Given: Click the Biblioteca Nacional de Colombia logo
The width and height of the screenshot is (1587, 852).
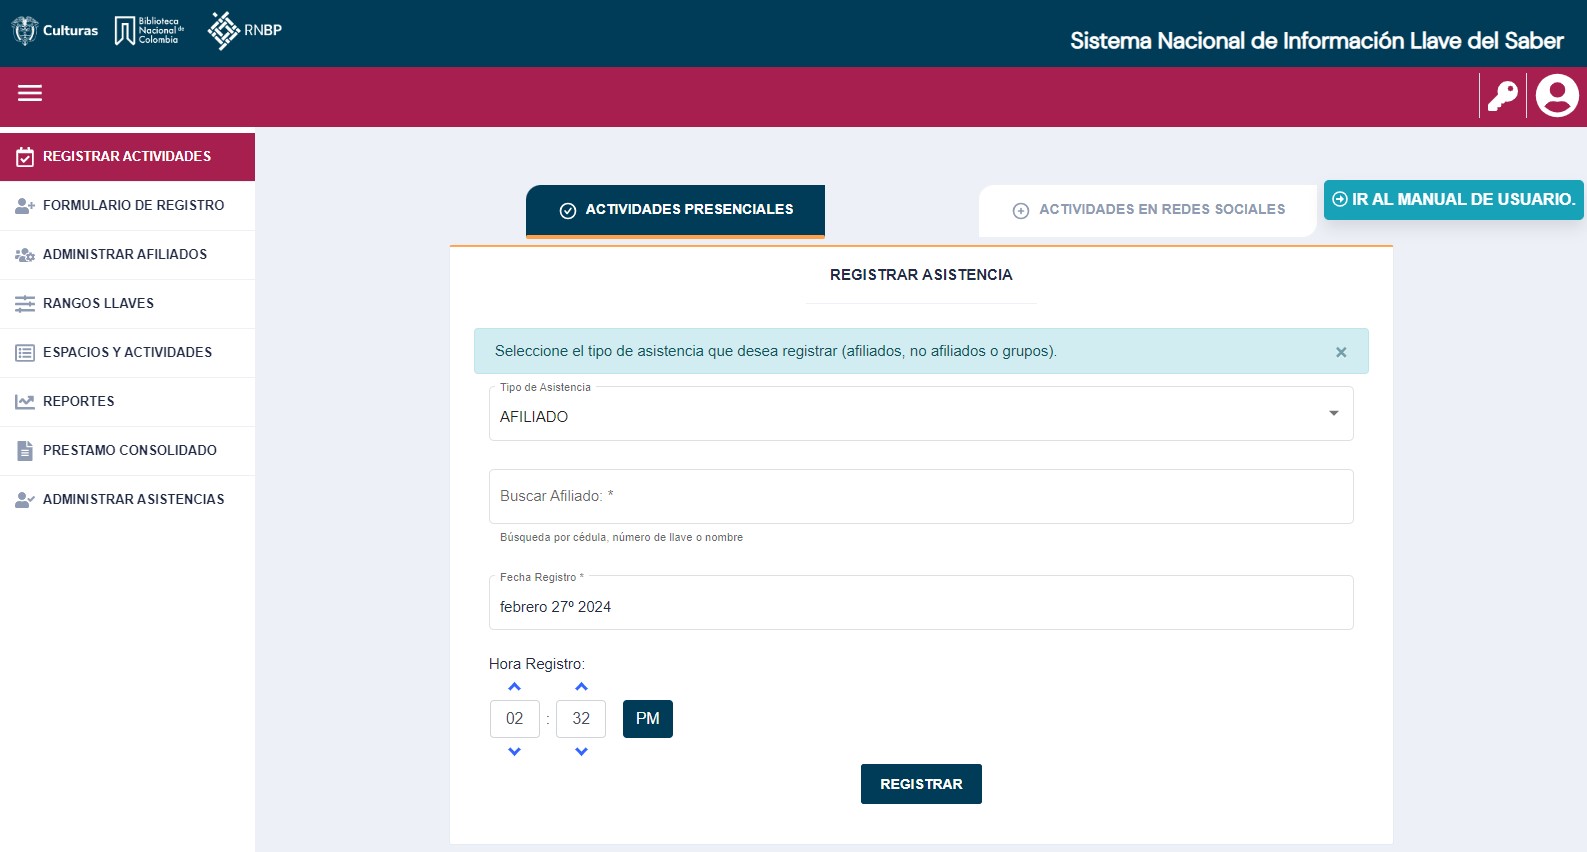Looking at the screenshot, I should point(149,30).
